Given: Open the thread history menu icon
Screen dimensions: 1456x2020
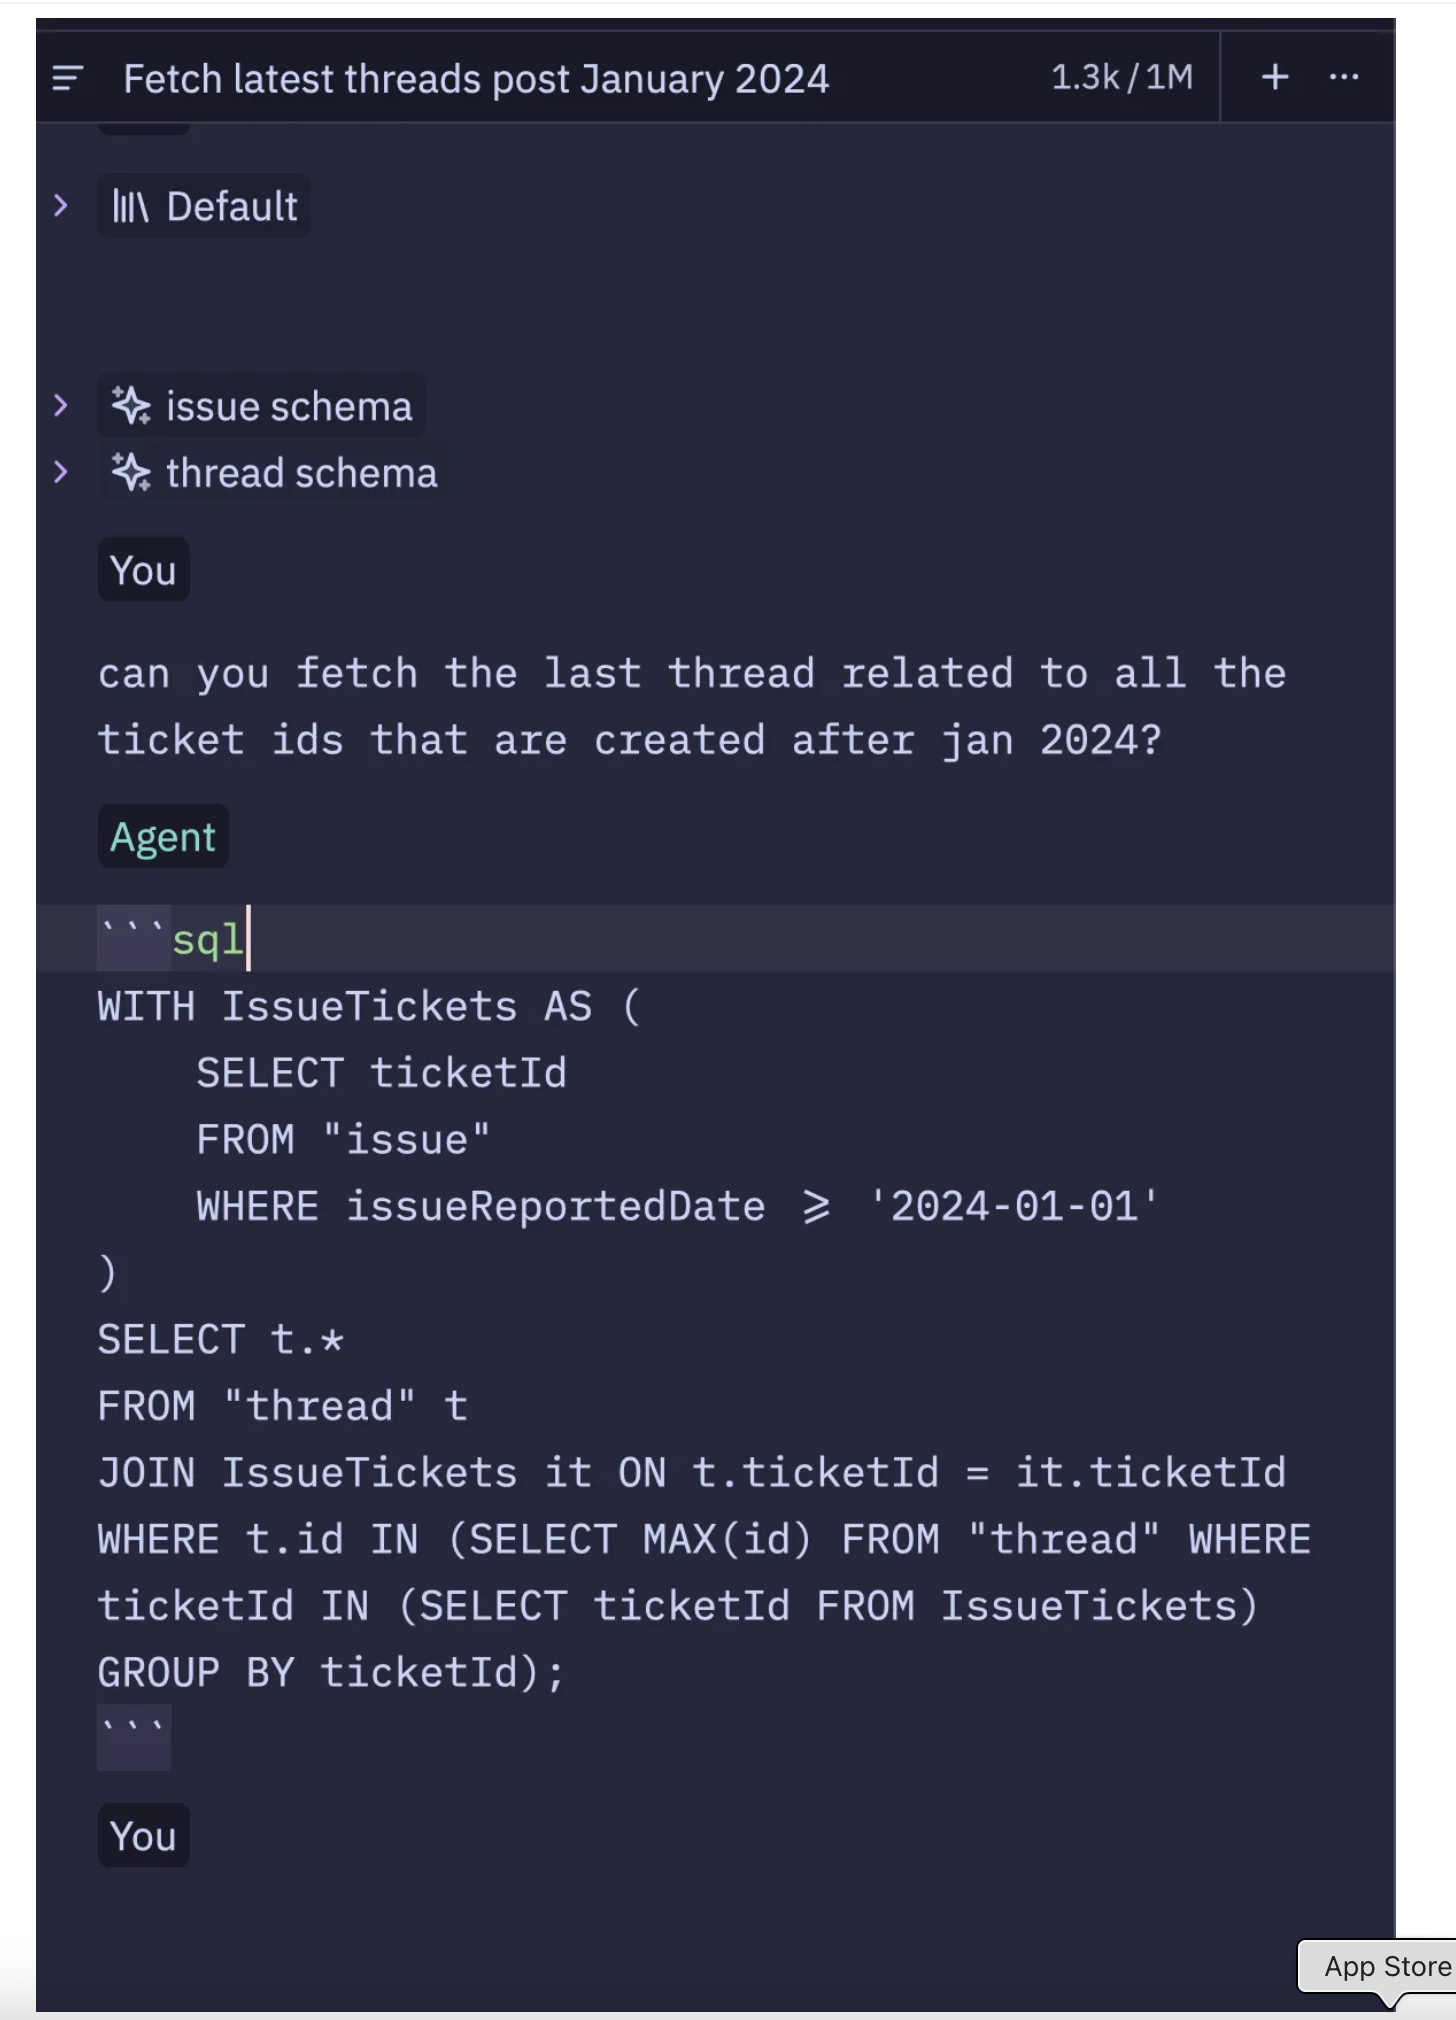Looking at the screenshot, I should pyautogui.click(x=67, y=78).
